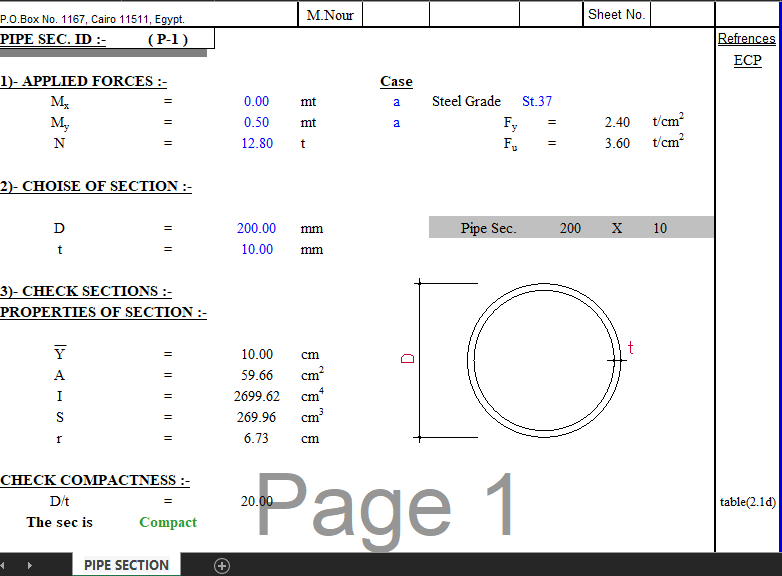Click the table(2.1d) reference cell
The height and width of the screenshot is (576, 782).
click(748, 502)
